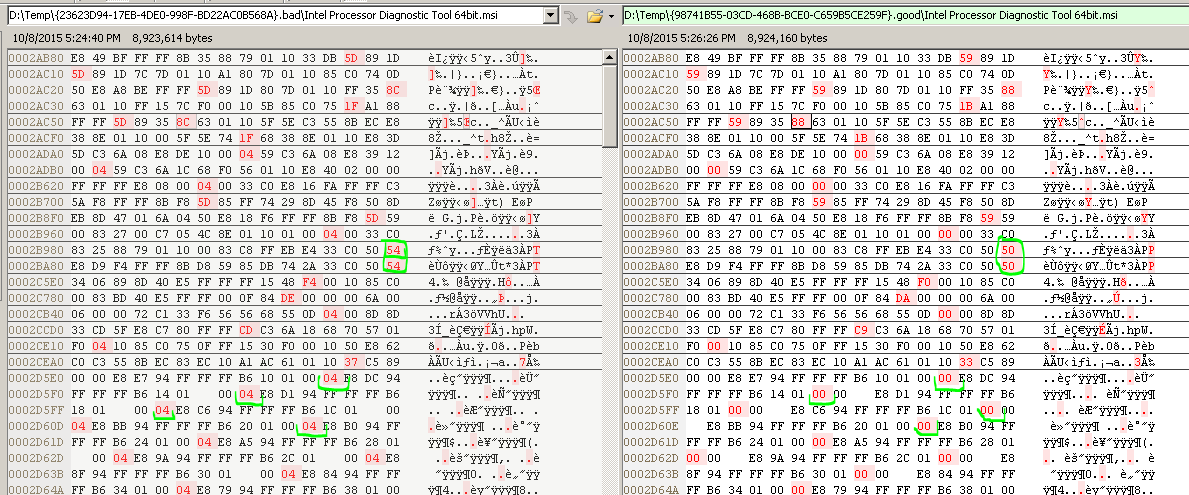Select byte 8C in left row 0002AC20
The height and width of the screenshot is (495, 1189).
pyautogui.click(x=393, y=91)
